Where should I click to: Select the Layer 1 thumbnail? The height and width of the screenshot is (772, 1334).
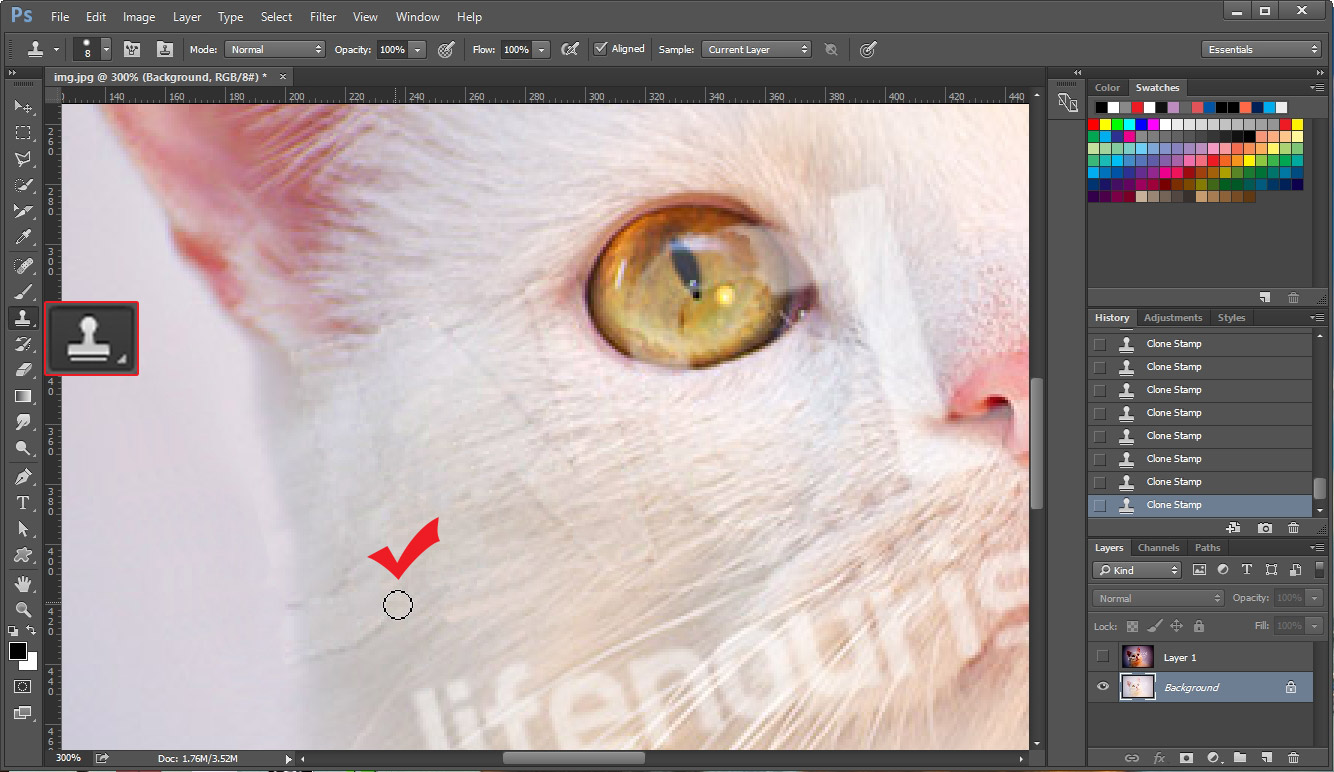(1137, 657)
